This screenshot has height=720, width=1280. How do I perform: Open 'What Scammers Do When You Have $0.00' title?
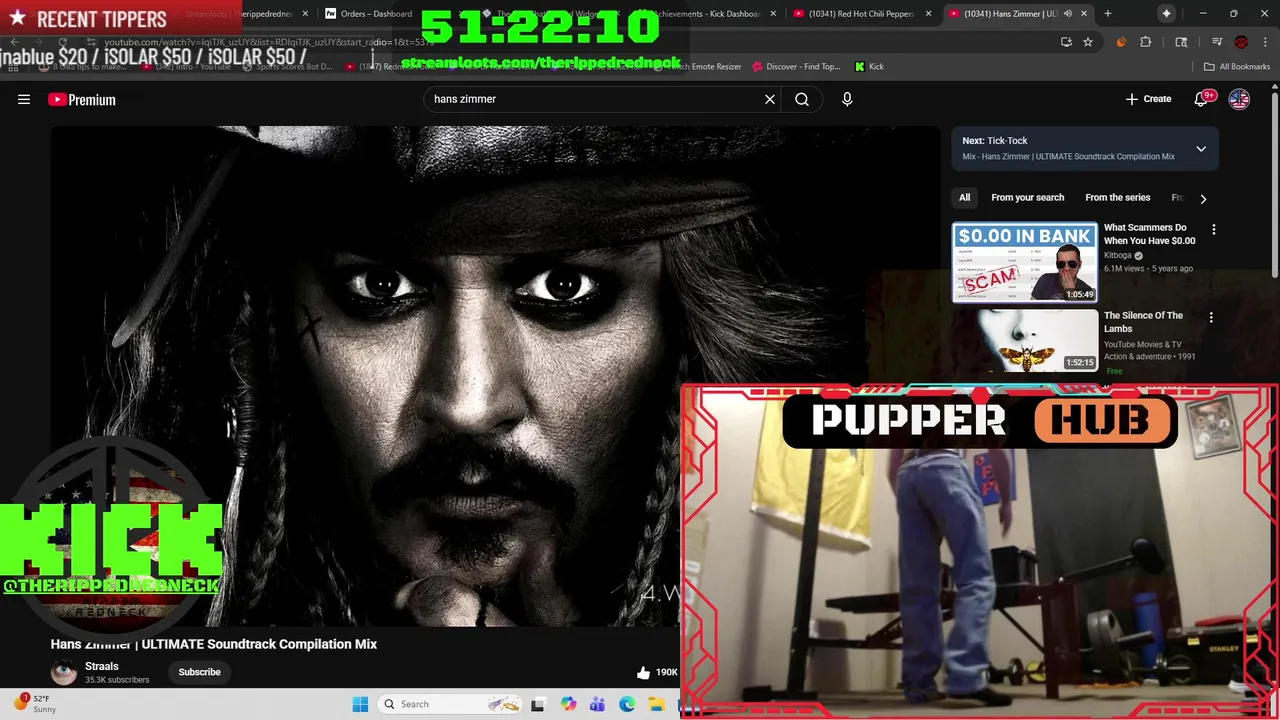tap(1149, 234)
